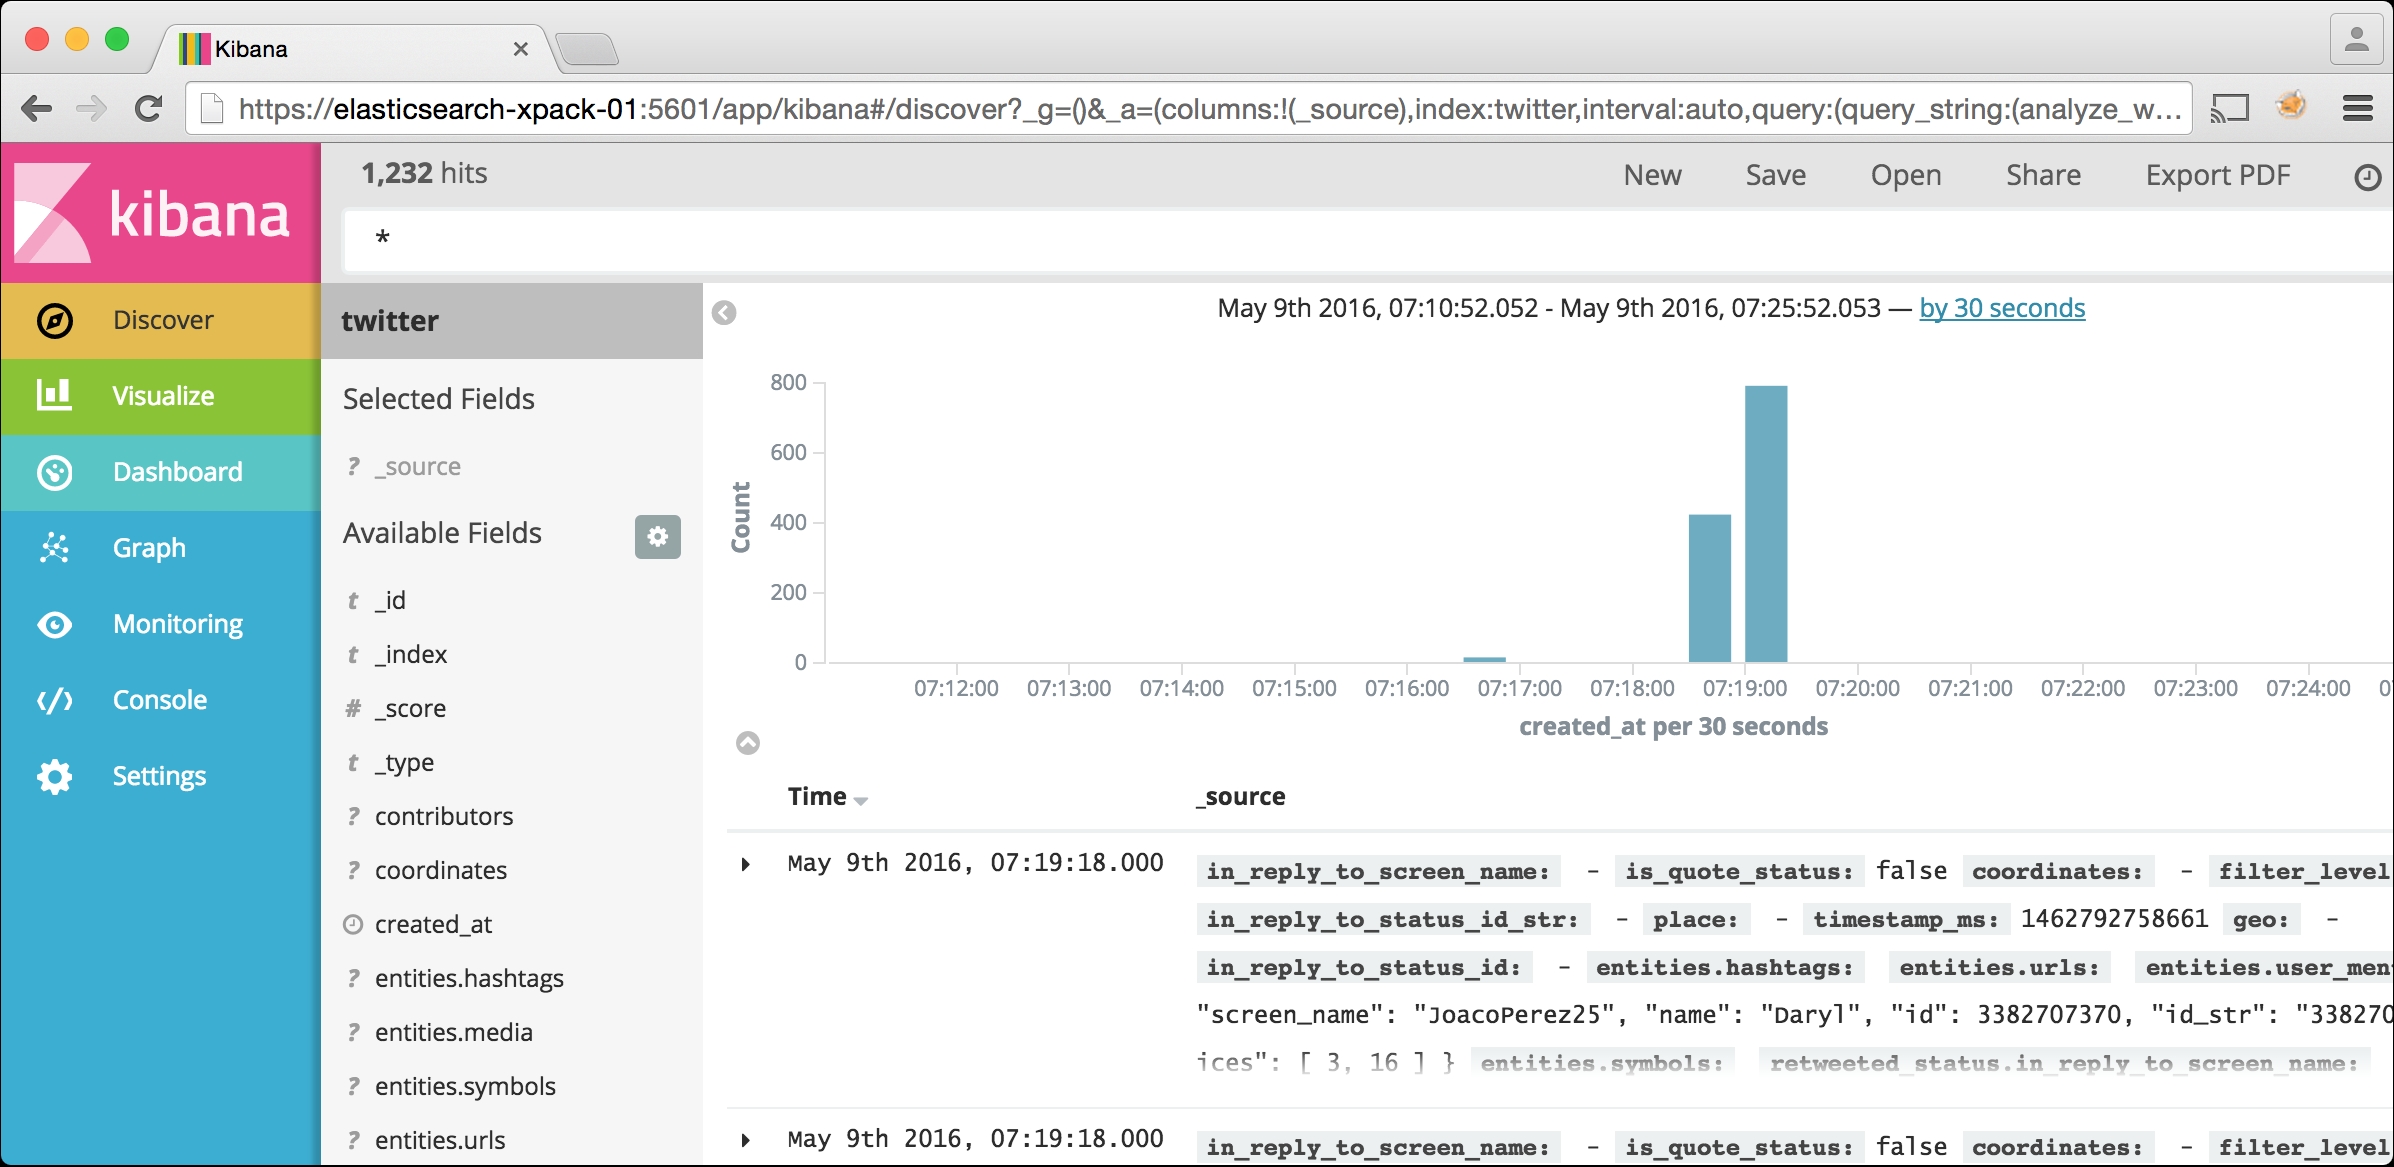Click Open saved search button
Screen dimensions: 2394x1167
click(x=1906, y=175)
